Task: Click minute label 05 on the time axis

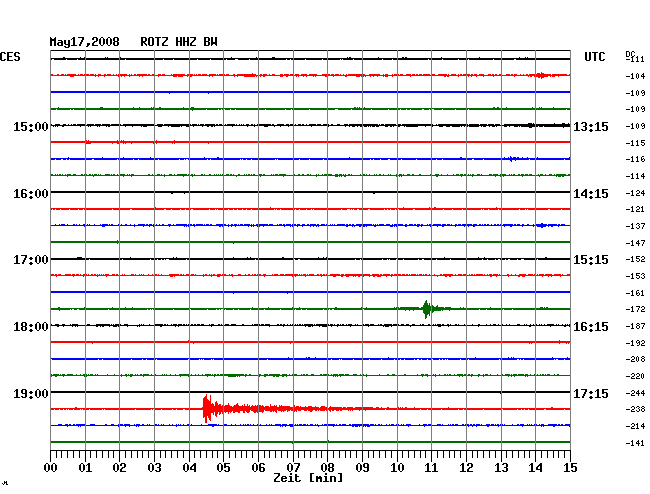Action: tap(223, 468)
